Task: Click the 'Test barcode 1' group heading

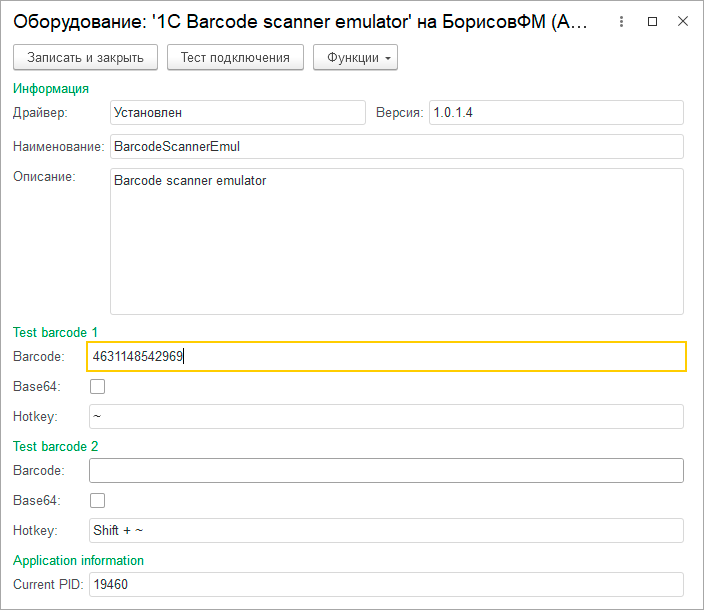Action: coord(55,332)
